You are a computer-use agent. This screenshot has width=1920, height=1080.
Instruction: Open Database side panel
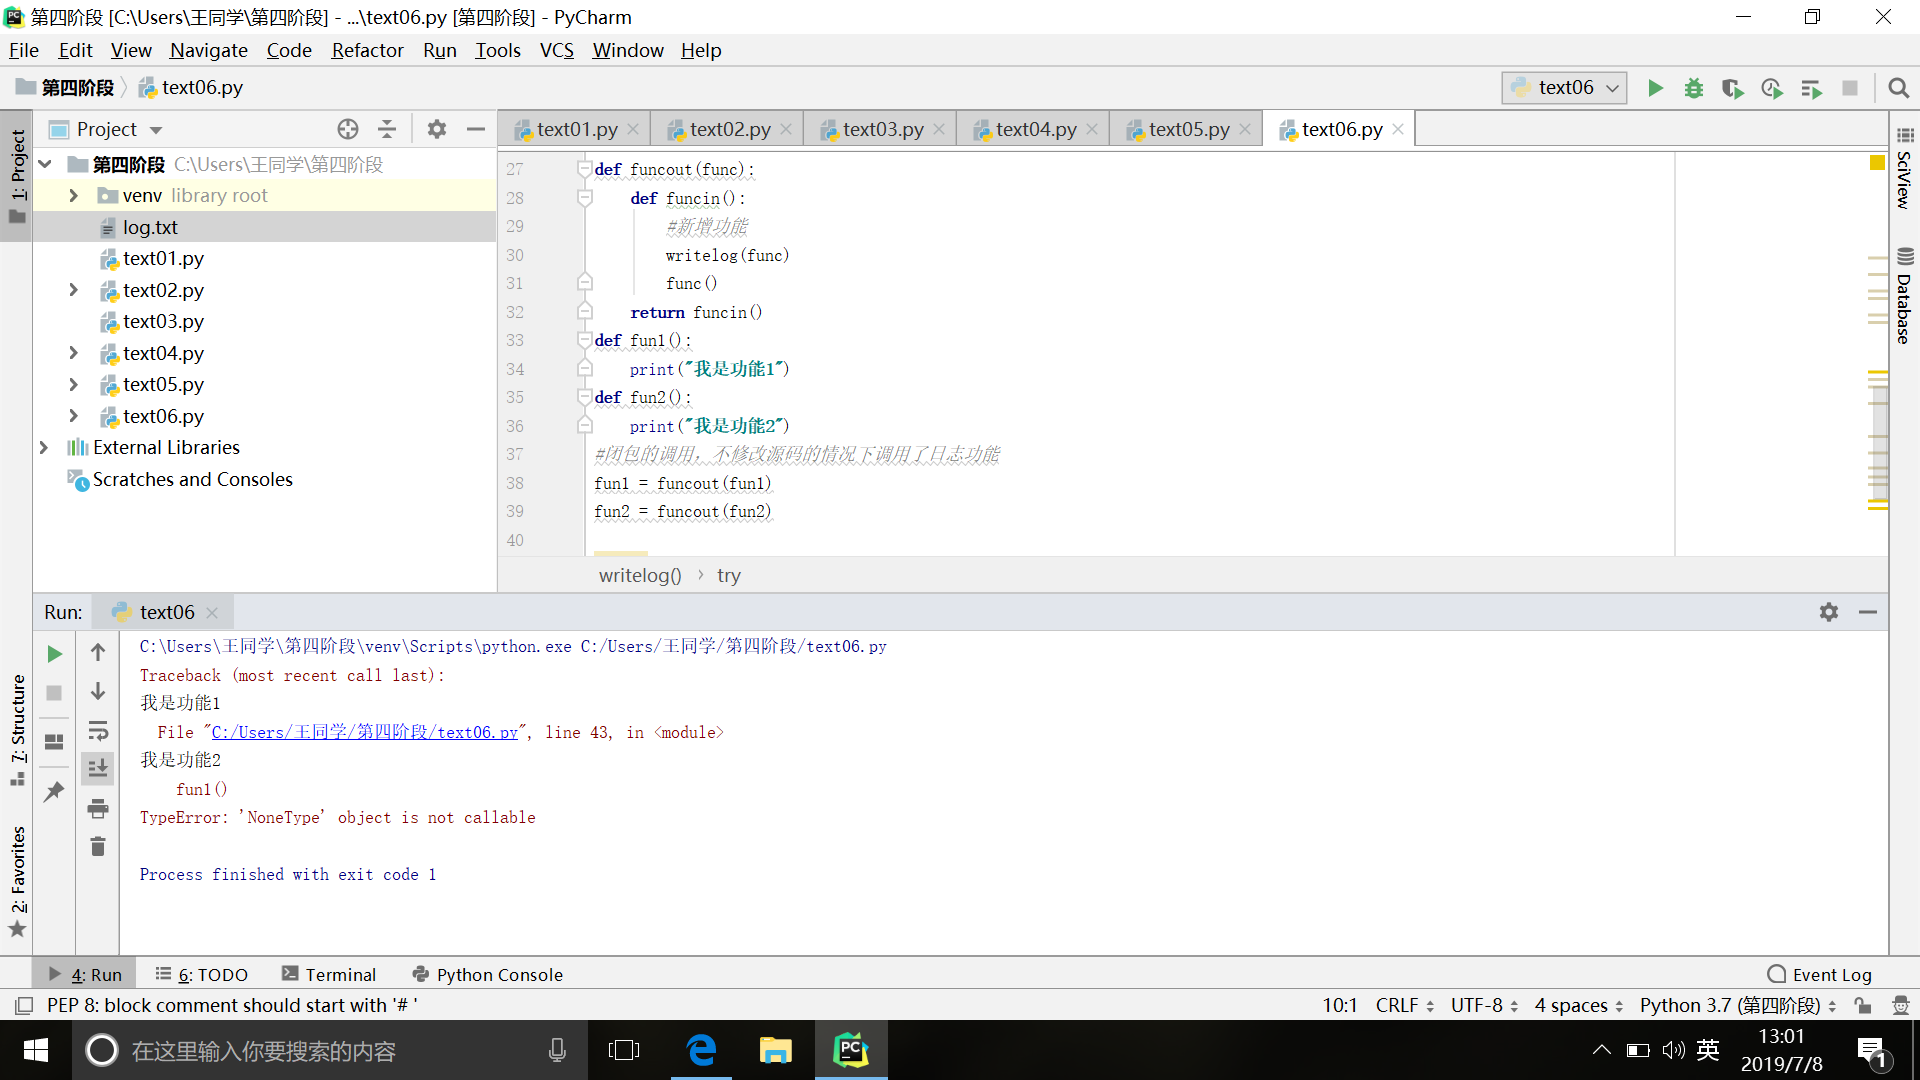(1904, 296)
